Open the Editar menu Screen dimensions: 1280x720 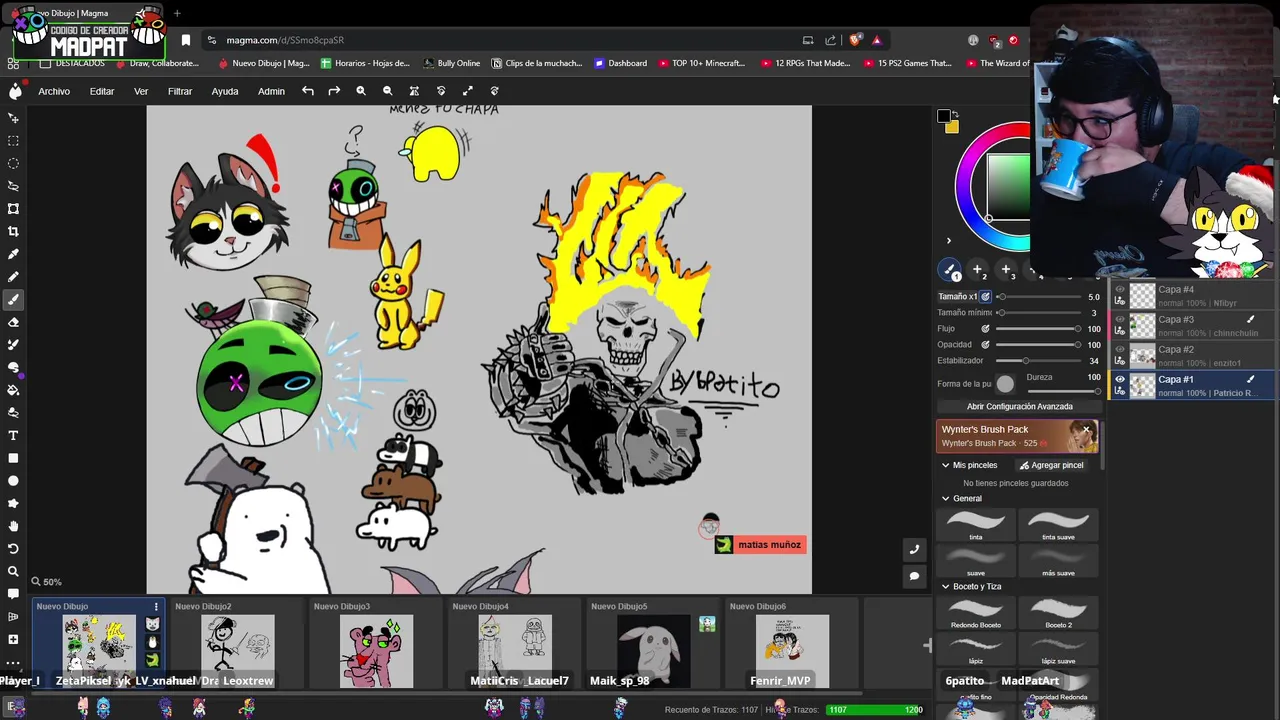click(102, 91)
